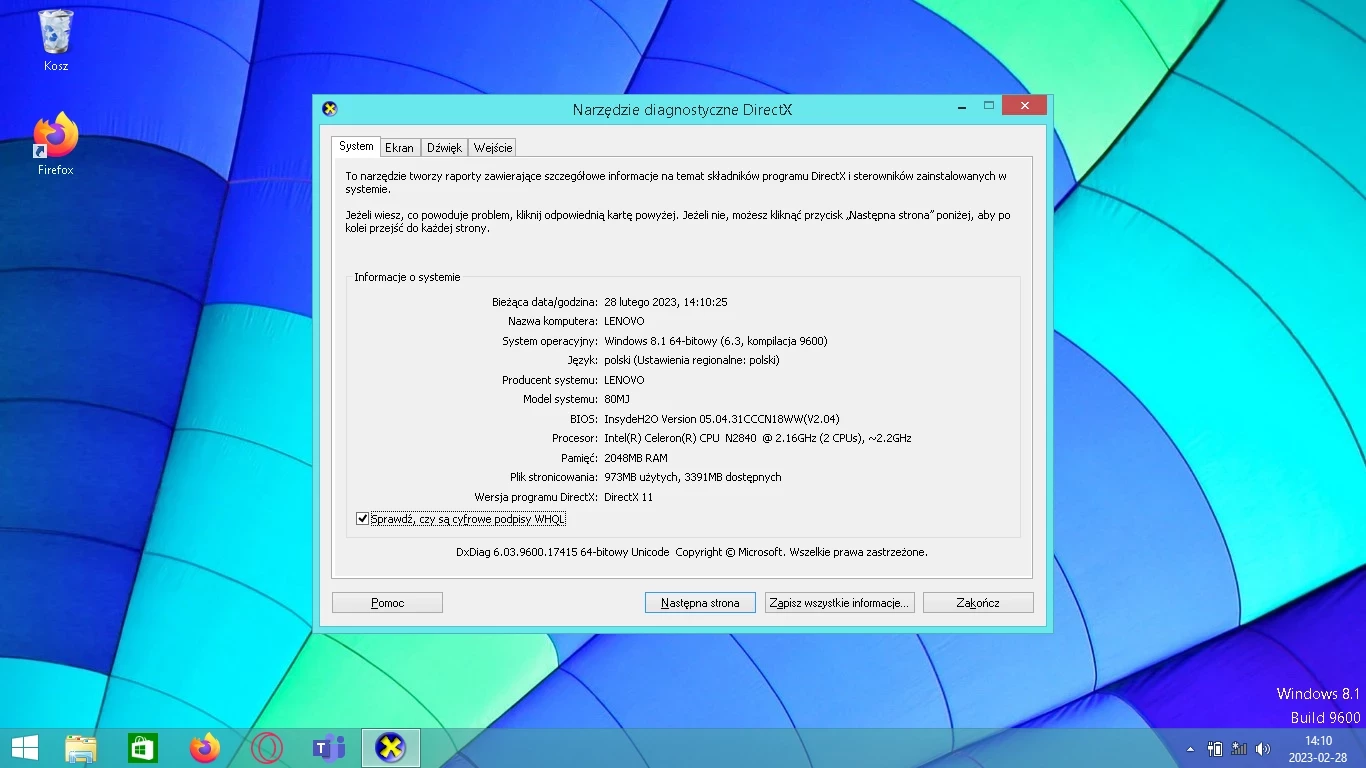Viewport: 1366px width, 768px height.
Task: Click Windows 8.1 64-bitowy OS value
Action: click(x=716, y=341)
